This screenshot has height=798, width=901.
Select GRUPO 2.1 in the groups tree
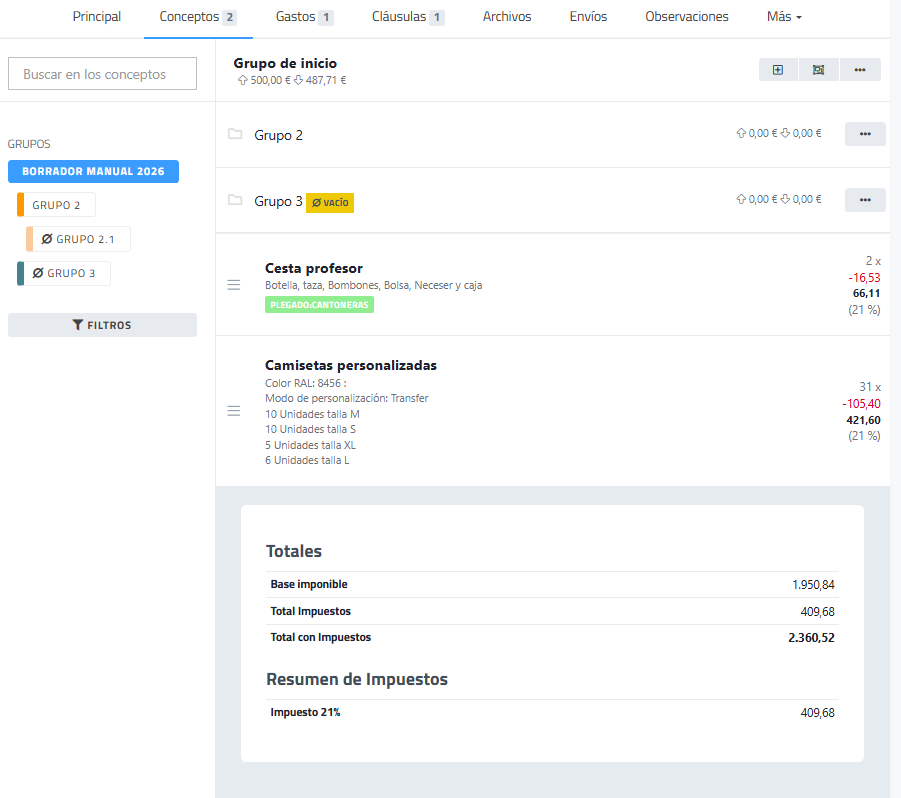(78, 239)
